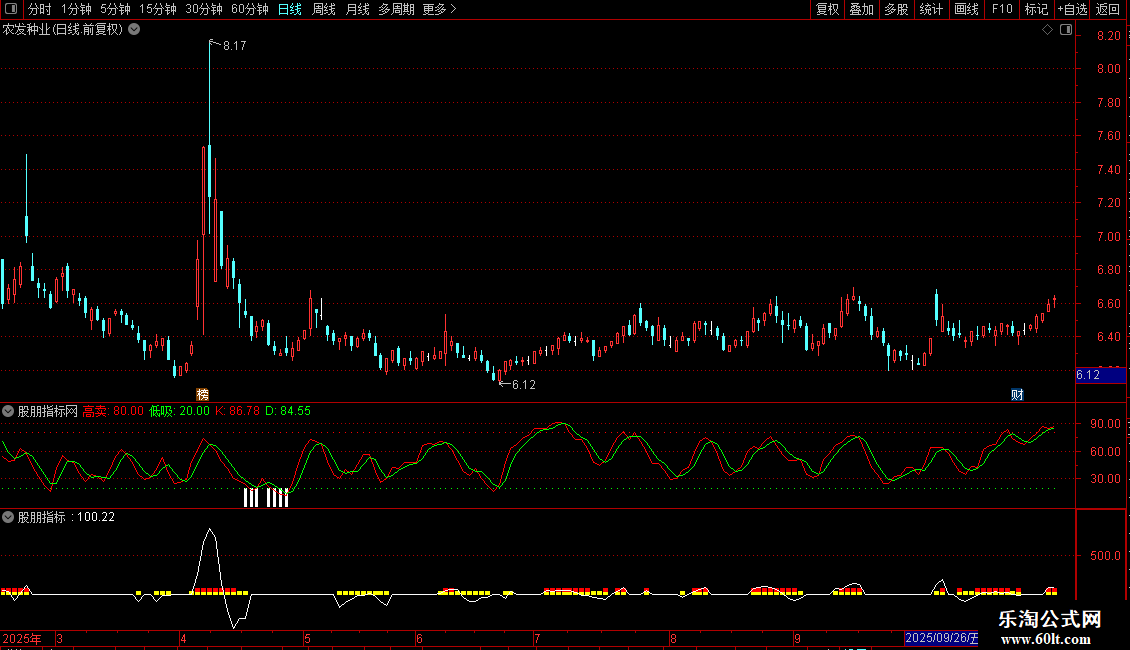The image size is (1130, 650).
Task: Collapse the 股朋指标网 indicator panel
Action: 8,411
